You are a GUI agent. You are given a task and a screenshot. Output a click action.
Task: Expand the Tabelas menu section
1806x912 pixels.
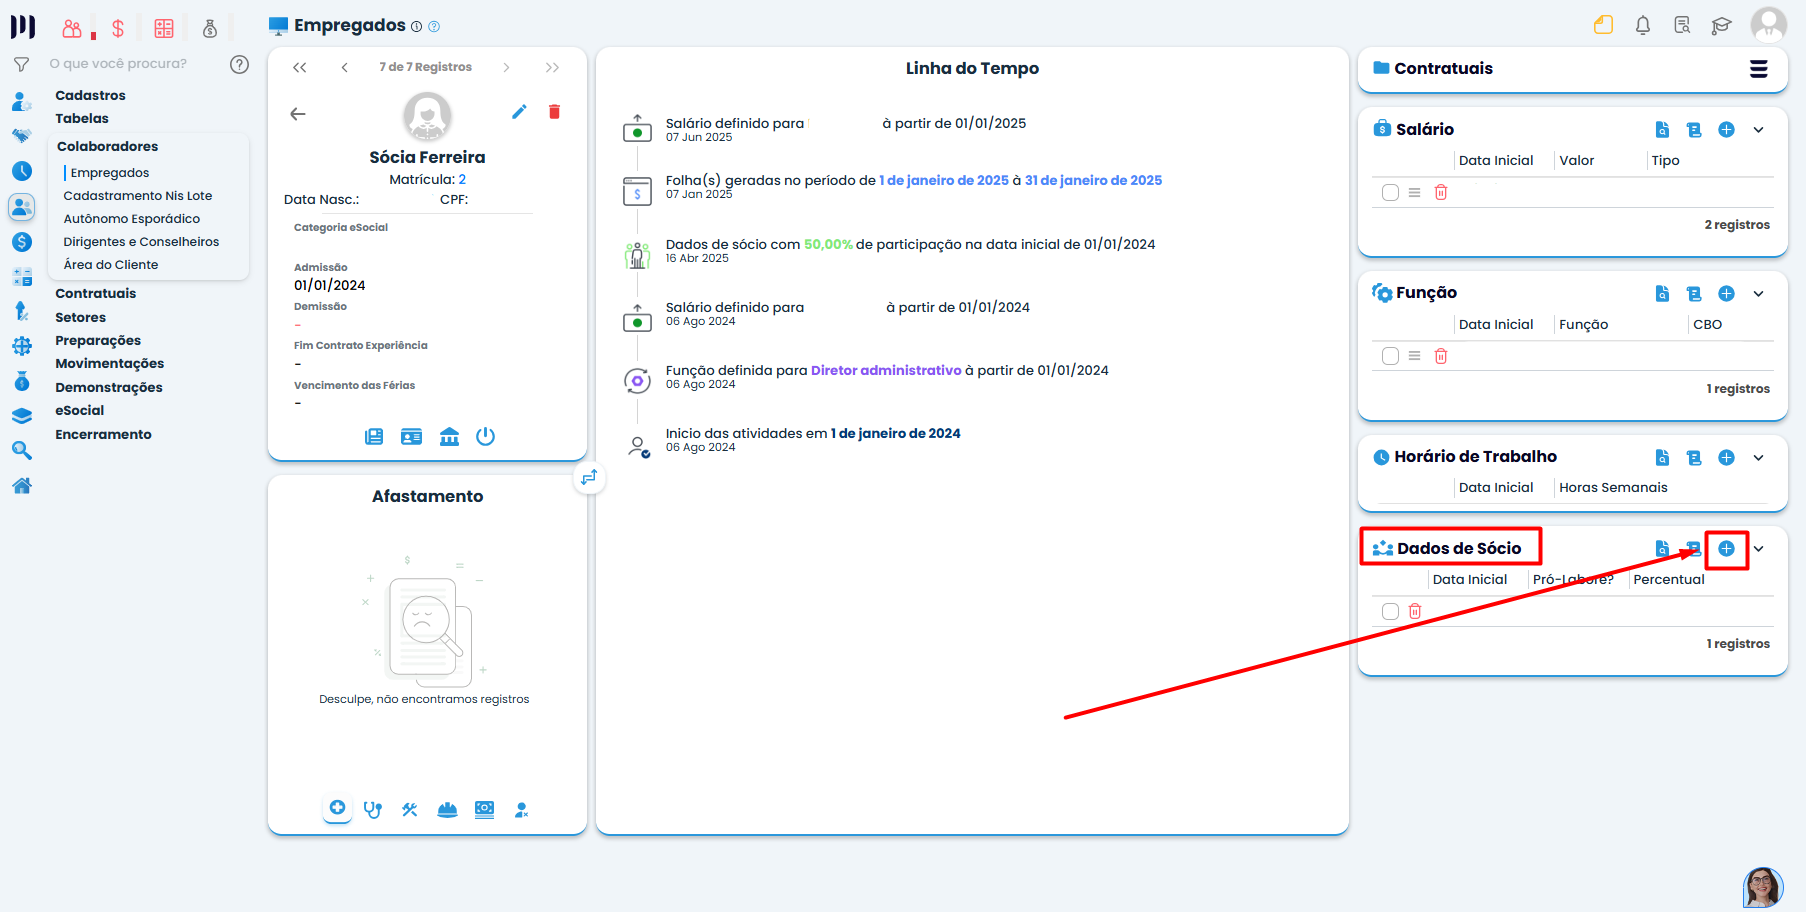pos(82,118)
